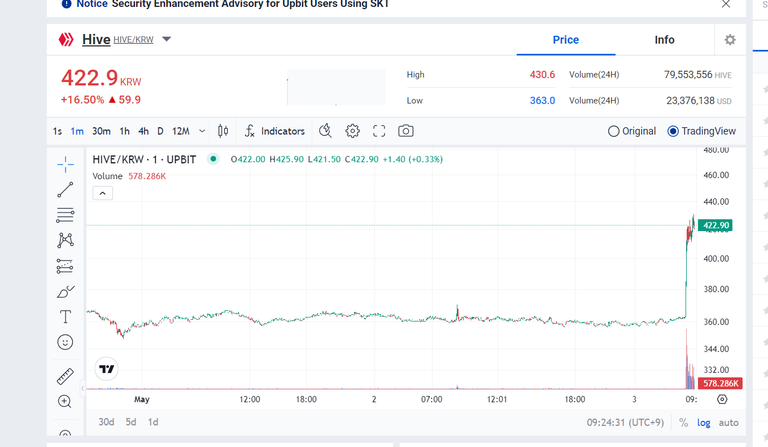Screen dimensions: 768x447
Task: Select the Text annotation tool
Action: 65,317
